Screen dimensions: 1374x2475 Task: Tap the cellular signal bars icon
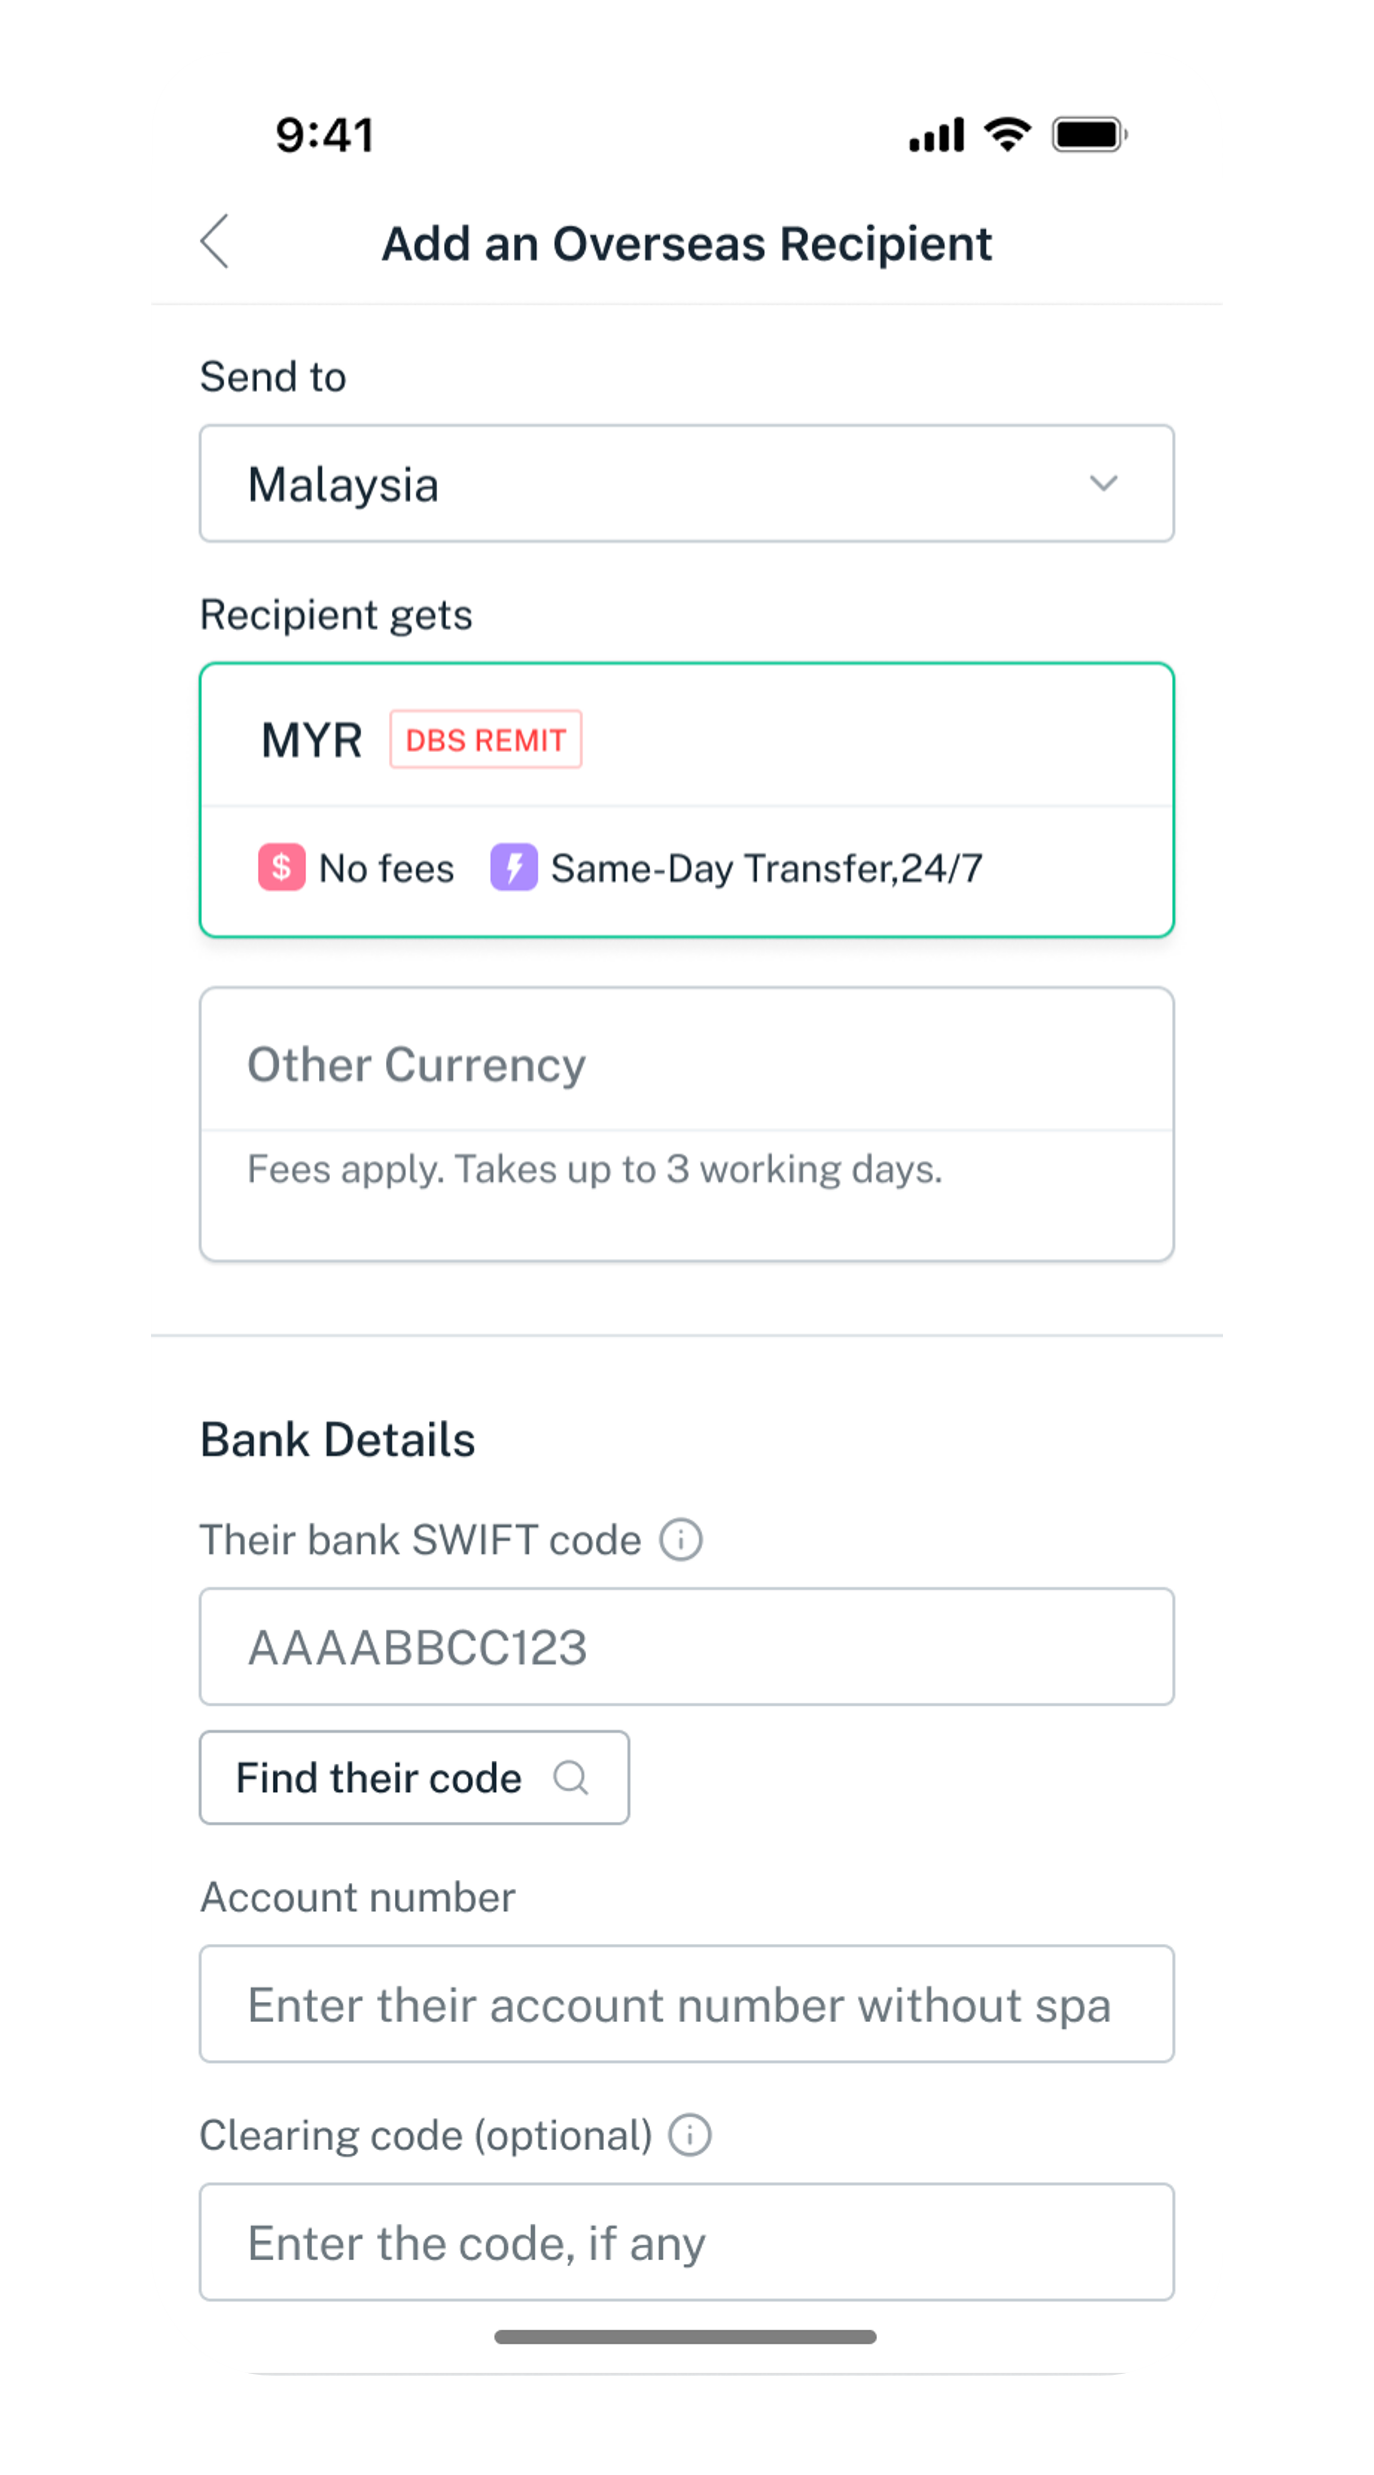[x=937, y=134]
